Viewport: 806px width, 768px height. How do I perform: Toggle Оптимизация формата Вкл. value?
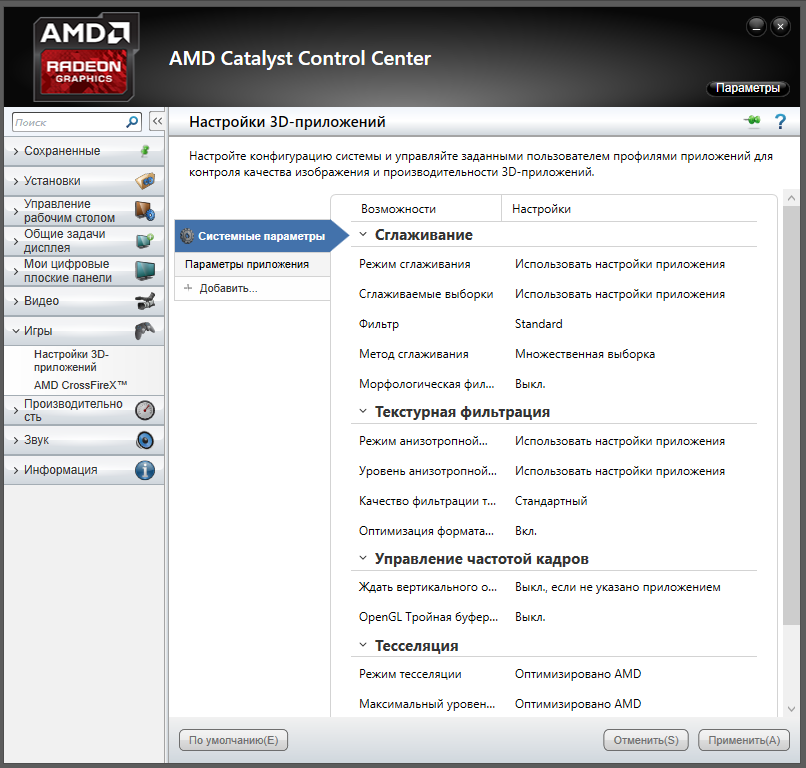(526, 531)
